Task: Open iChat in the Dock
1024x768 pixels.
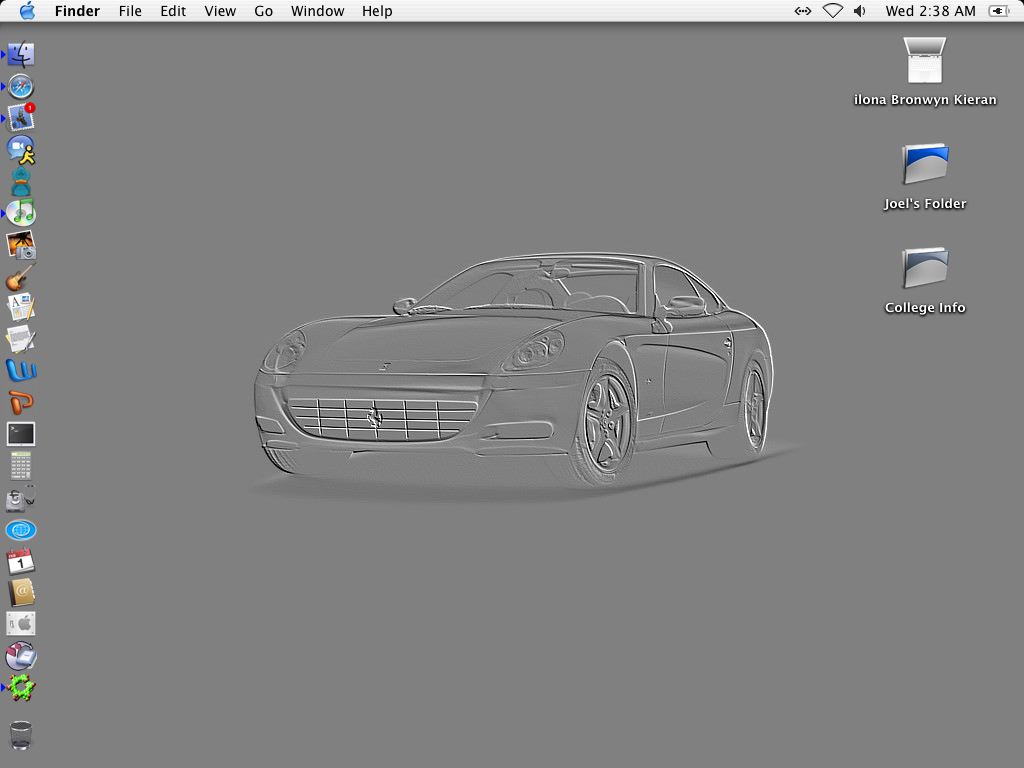Action: tap(21, 150)
